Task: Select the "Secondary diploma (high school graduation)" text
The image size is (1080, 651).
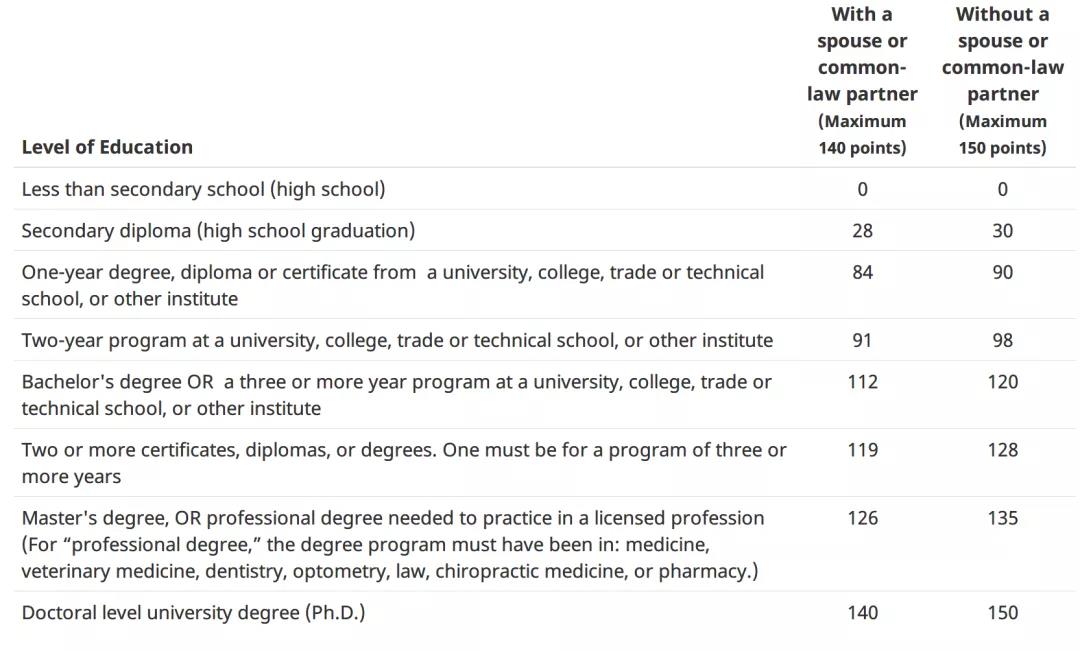Action: [x=218, y=230]
